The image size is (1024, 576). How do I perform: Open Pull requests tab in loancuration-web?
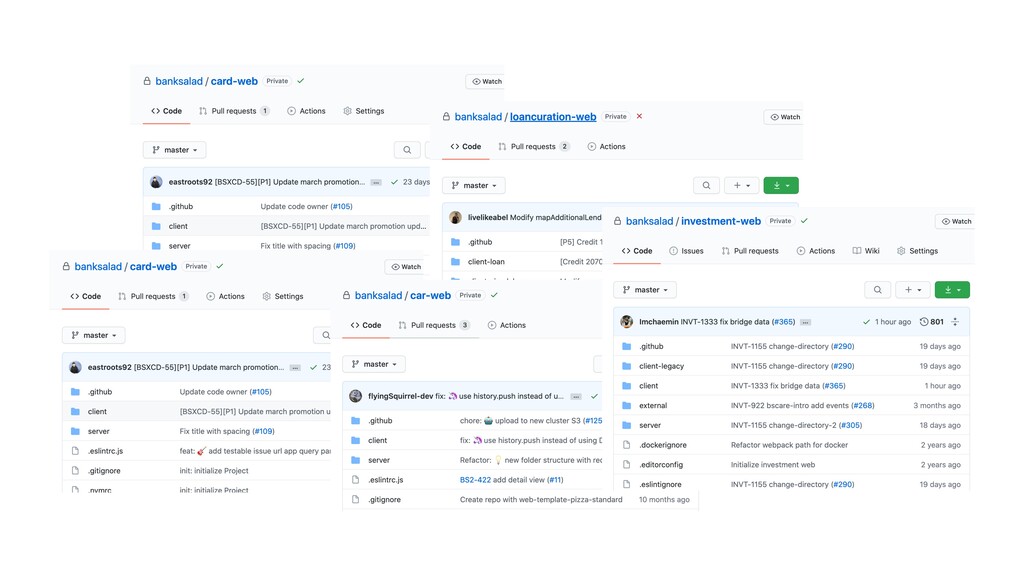(x=534, y=146)
